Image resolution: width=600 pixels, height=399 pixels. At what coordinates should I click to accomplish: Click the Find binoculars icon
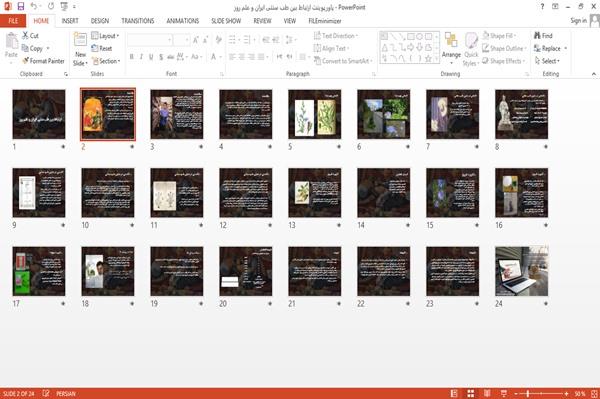click(x=543, y=36)
